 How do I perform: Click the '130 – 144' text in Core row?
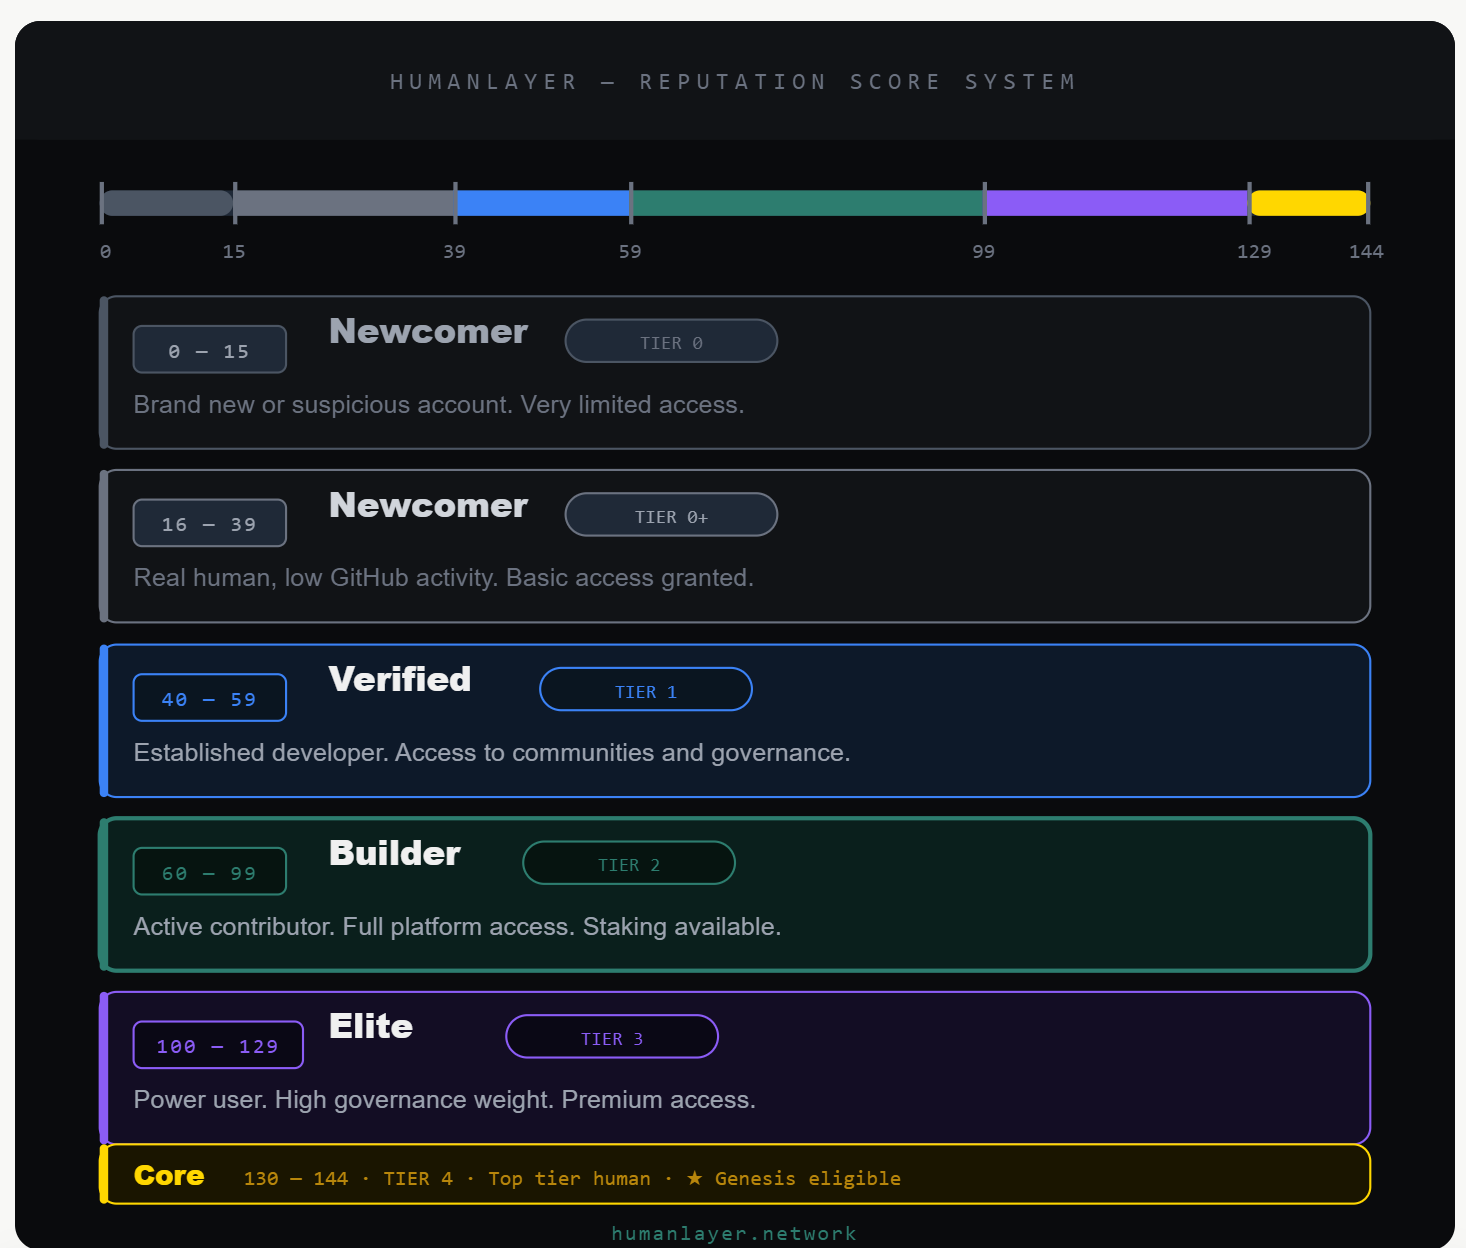click(x=296, y=1179)
